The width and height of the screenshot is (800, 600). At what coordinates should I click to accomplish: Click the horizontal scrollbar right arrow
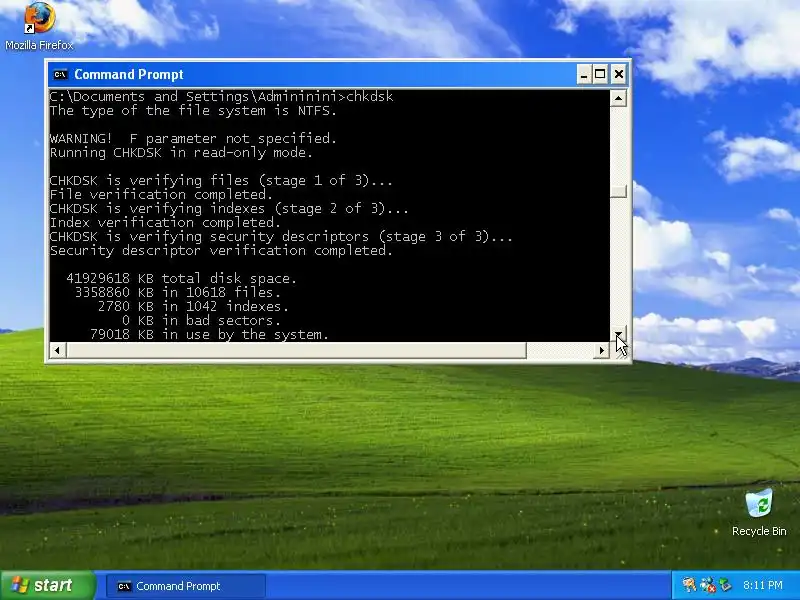click(x=602, y=351)
